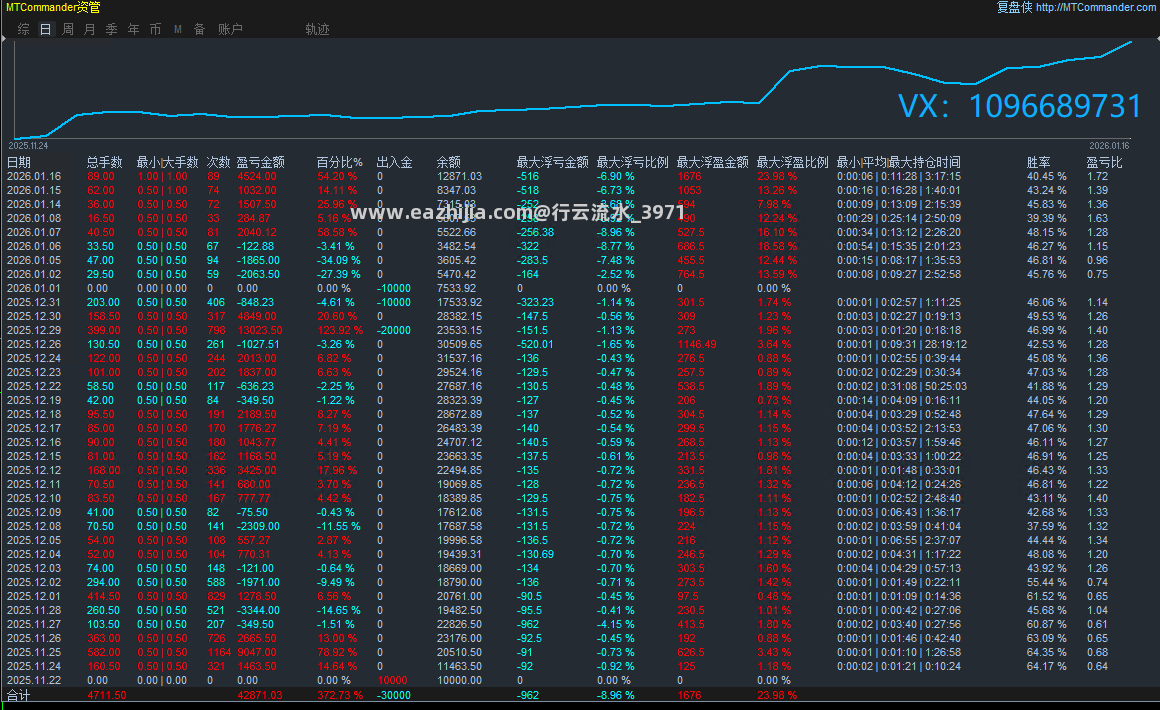Select the 2026.01.05 date cell
1160x710 pixels.
[x=34, y=260]
